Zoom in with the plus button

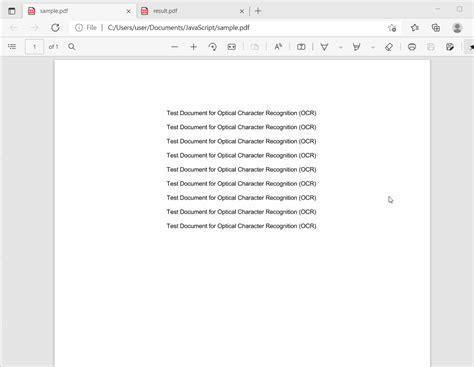pos(193,47)
